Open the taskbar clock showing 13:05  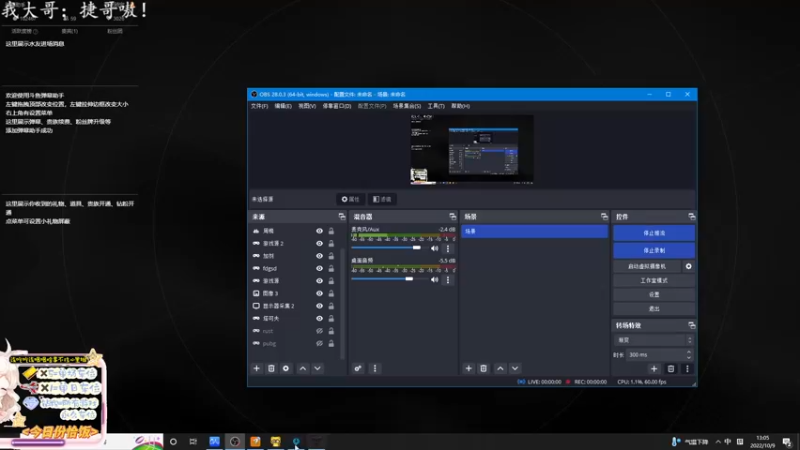point(762,441)
